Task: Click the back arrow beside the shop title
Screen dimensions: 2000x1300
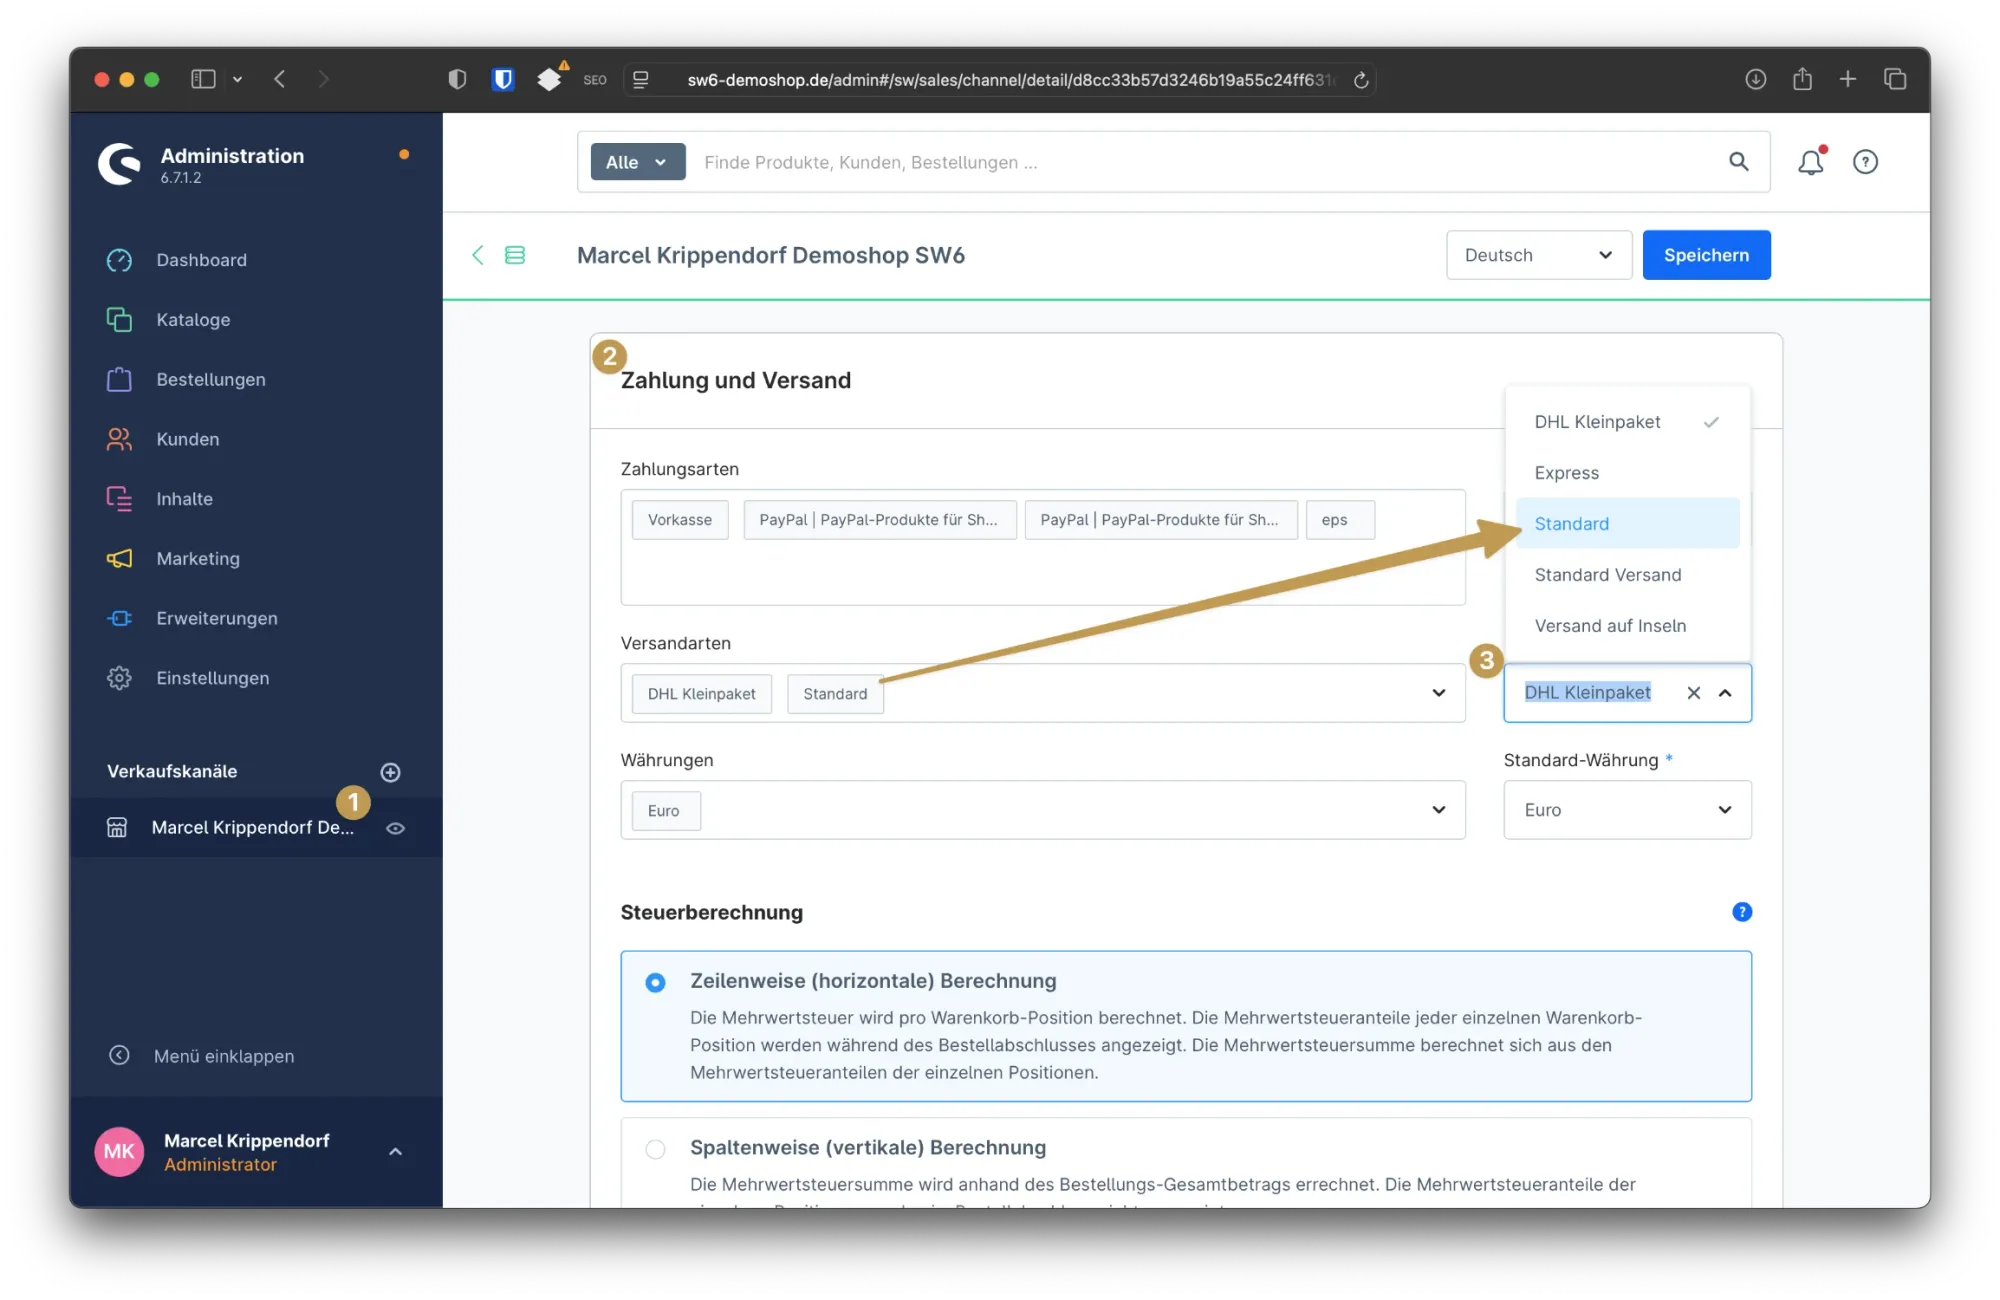Action: coord(478,255)
